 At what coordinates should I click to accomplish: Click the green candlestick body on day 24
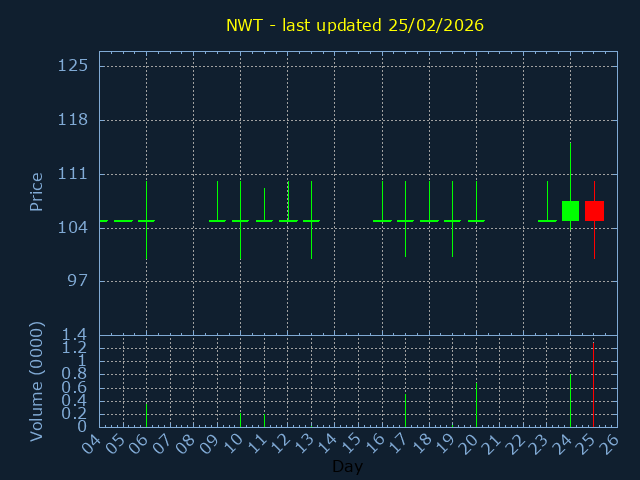click(x=570, y=211)
